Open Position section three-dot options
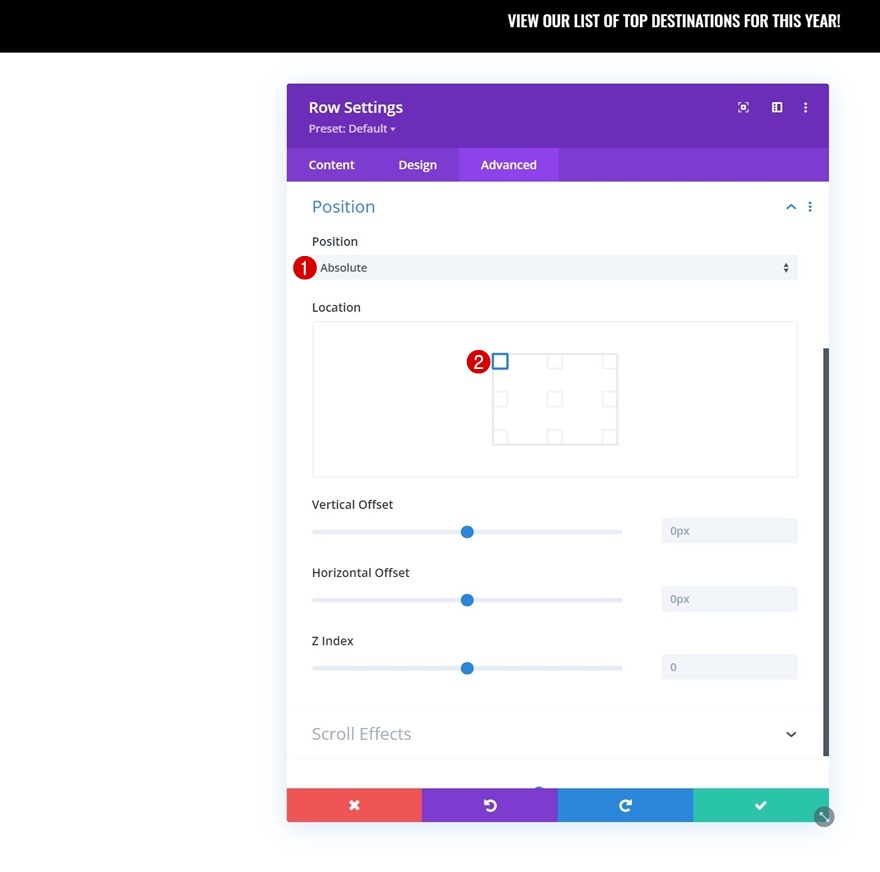This screenshot has height=872, width=880. click(810, 207)
